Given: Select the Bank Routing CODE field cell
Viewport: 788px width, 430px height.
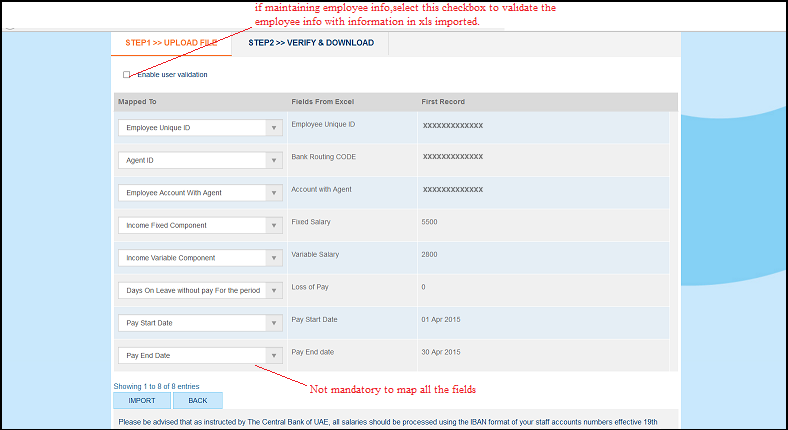Looking at the screenshot, I should 323,157.
